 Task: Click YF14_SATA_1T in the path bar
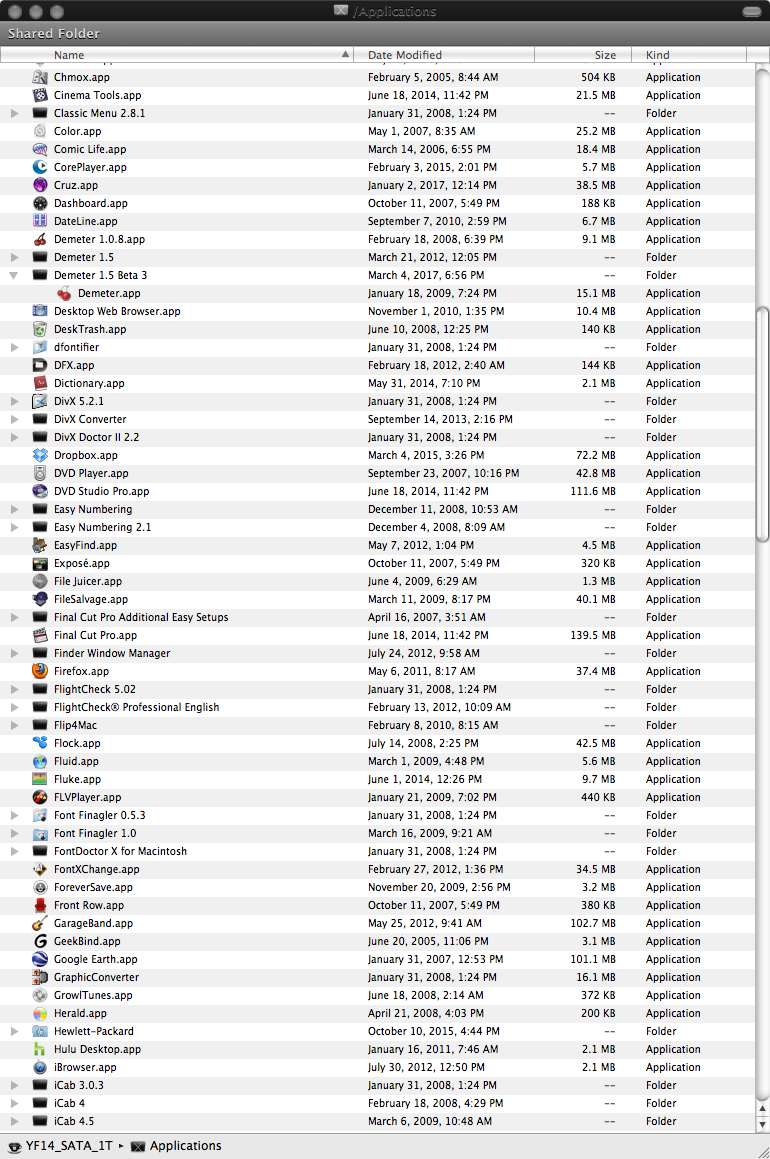pos(61,1146)
